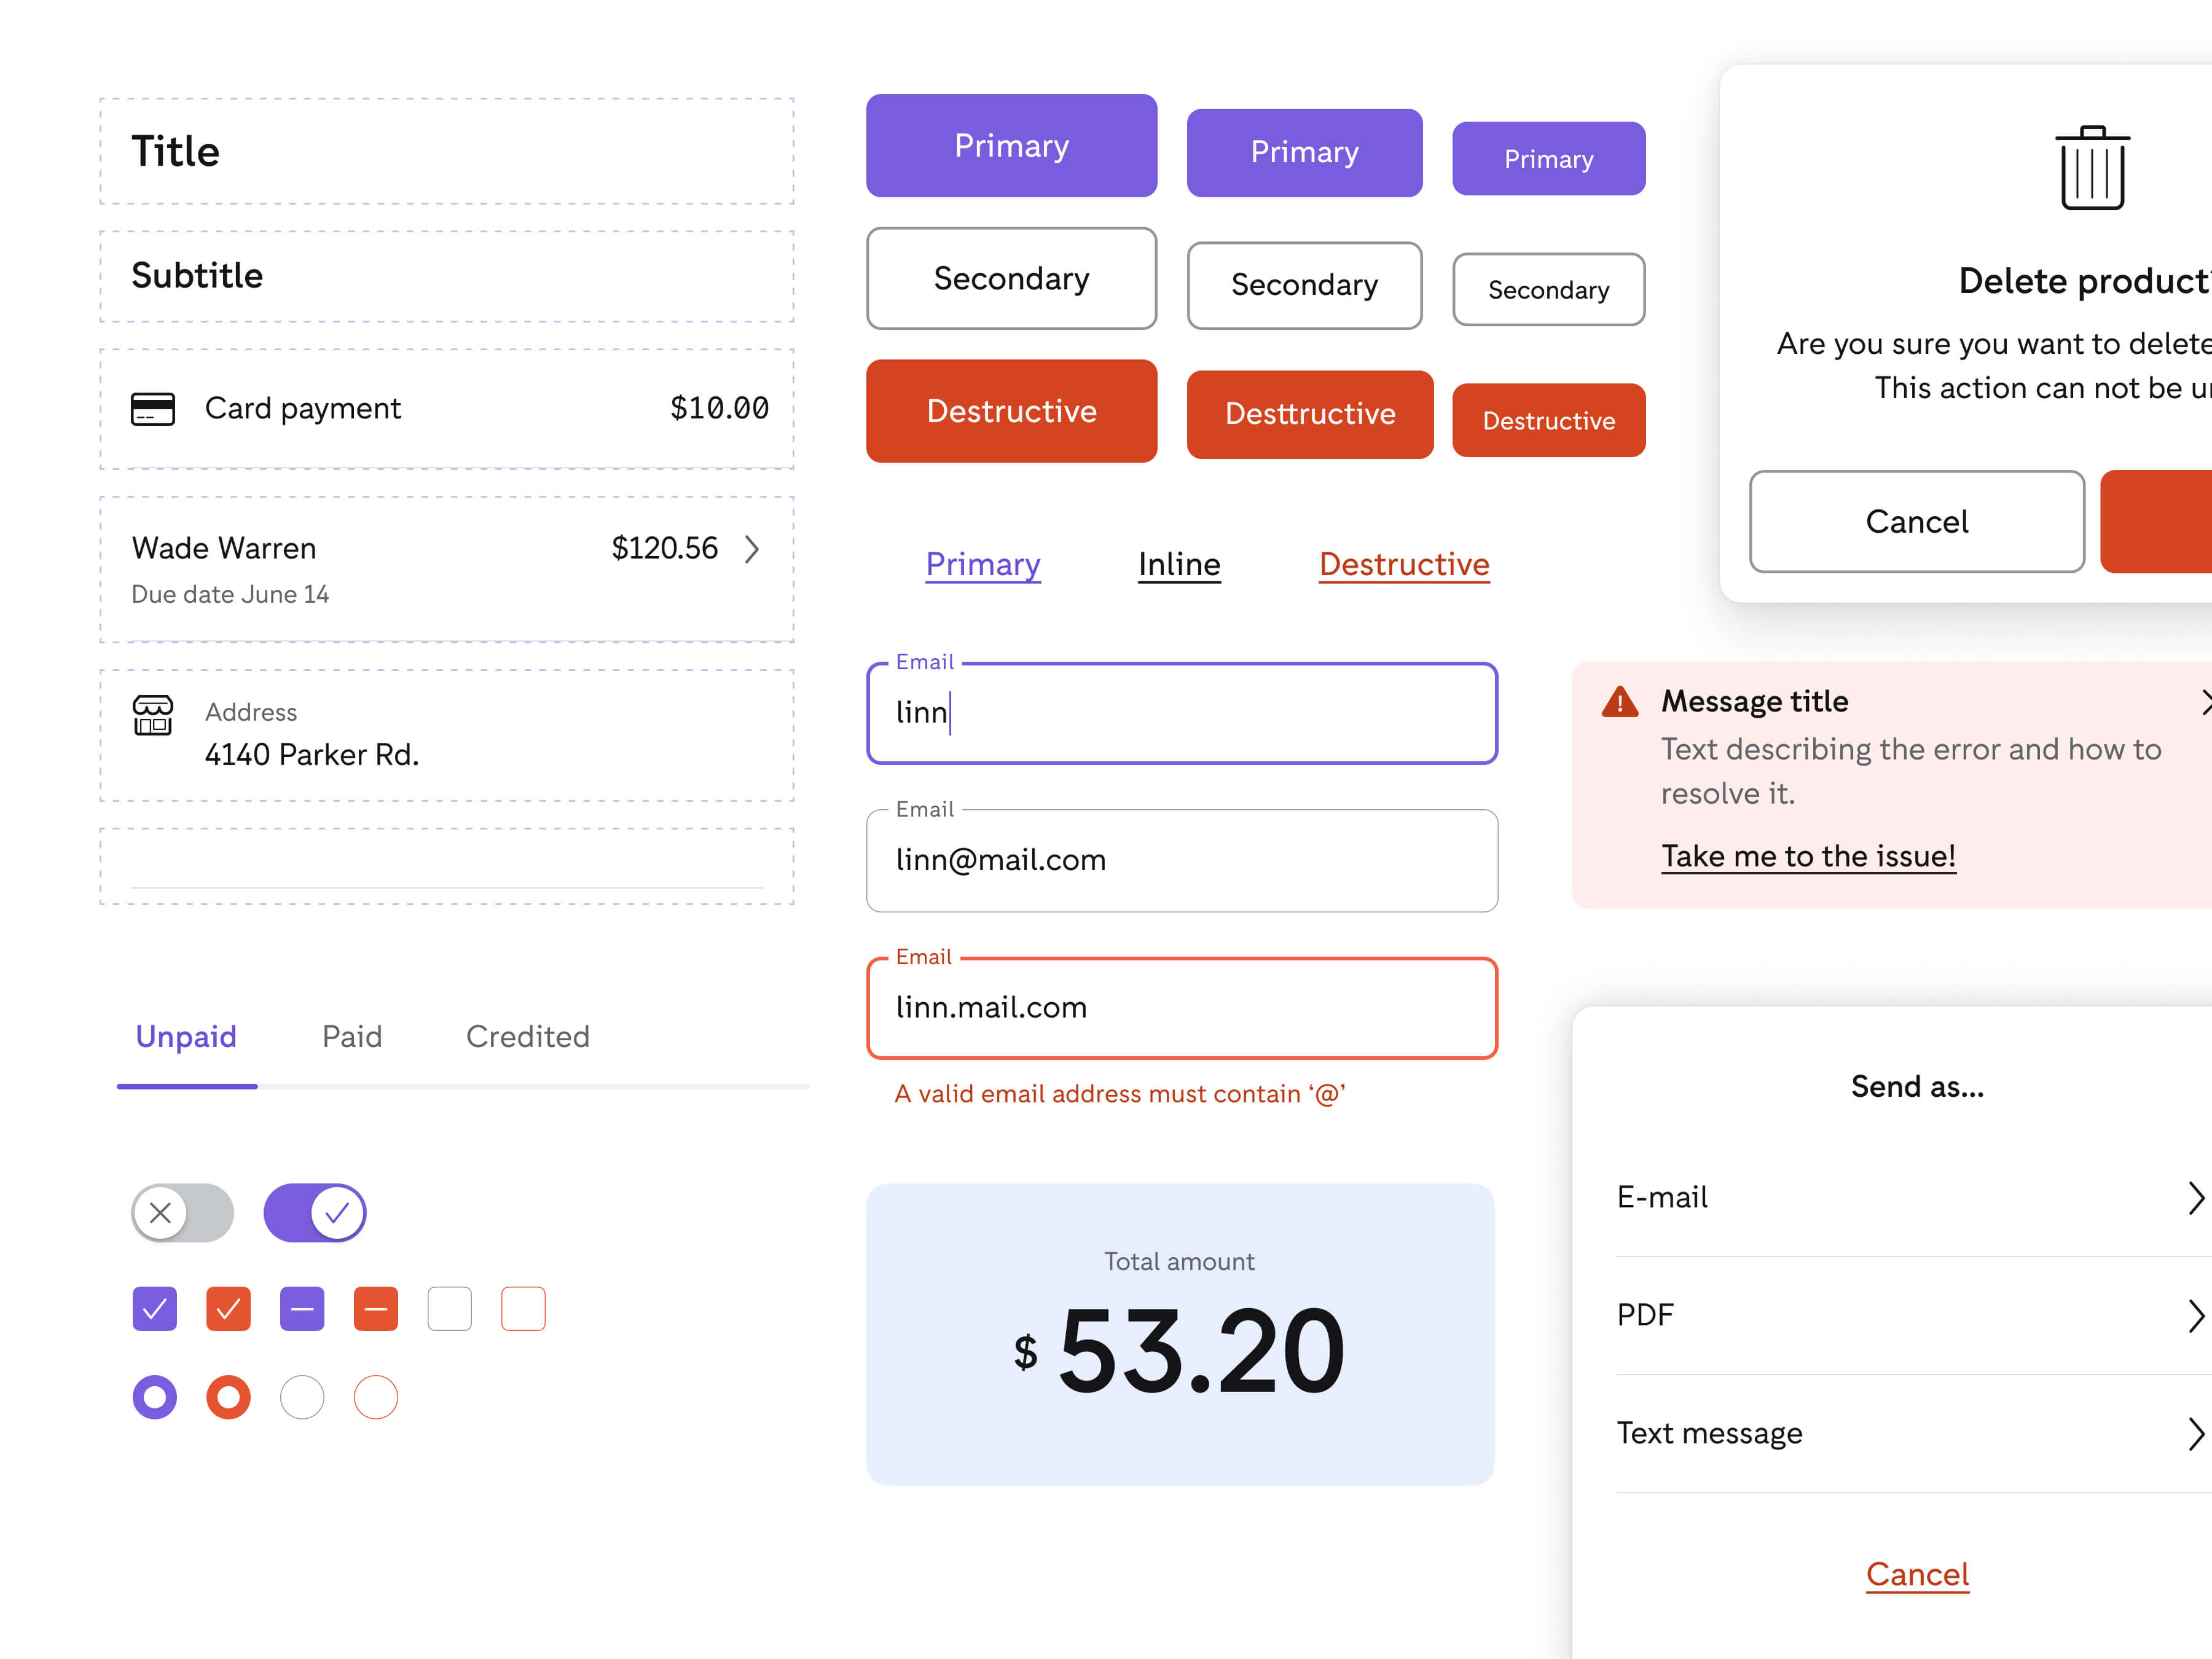2212x1659 pixels.
Task: Select the orange filled radio button
Action: pyautogui.click(x=228, y=1397)
